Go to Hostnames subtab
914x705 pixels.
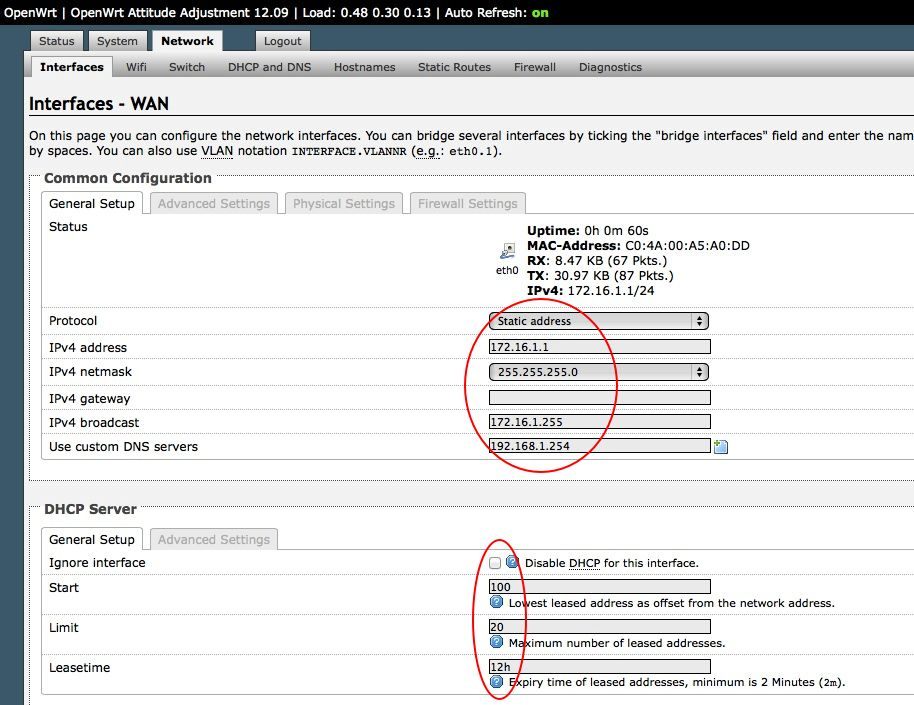pos(364,67)
